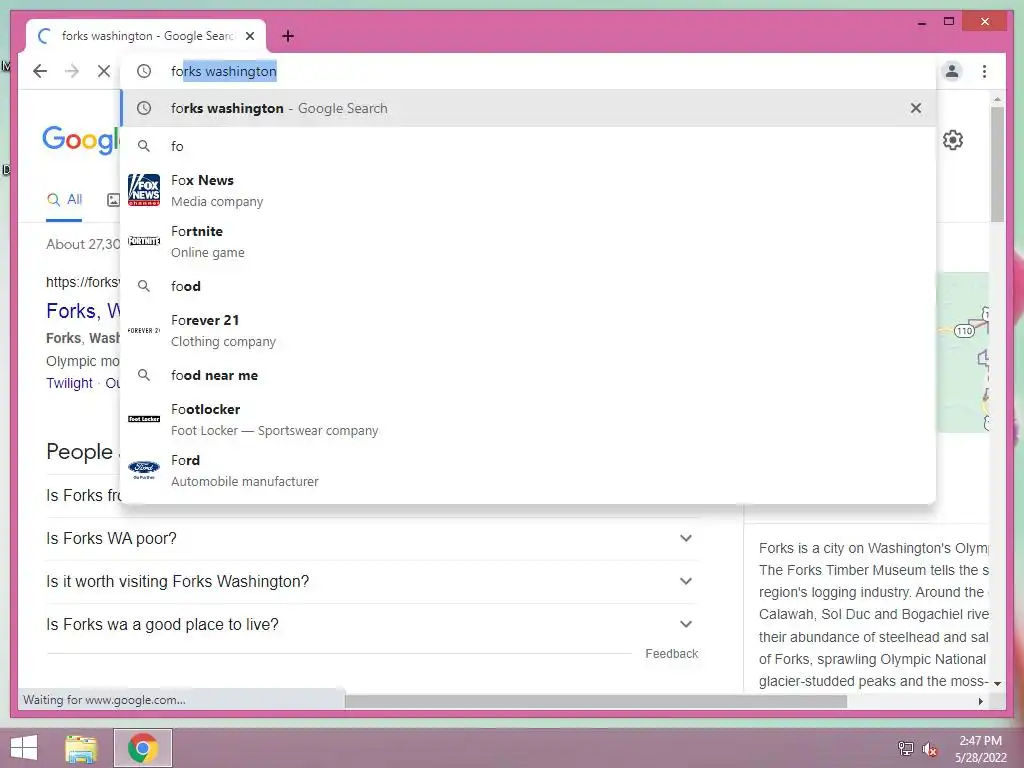Viewport: 1024px width, 768px height.
Task: Pick the Ford Automobile manufacturer suggestion
Action: 528,470
